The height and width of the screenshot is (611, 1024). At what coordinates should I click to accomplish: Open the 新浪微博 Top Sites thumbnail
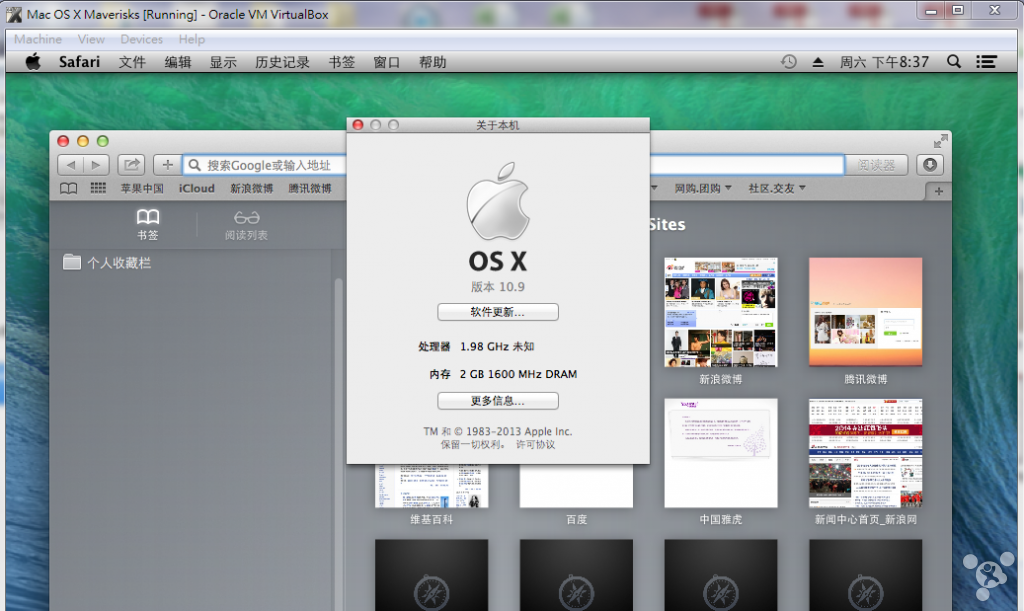point(721,312)
